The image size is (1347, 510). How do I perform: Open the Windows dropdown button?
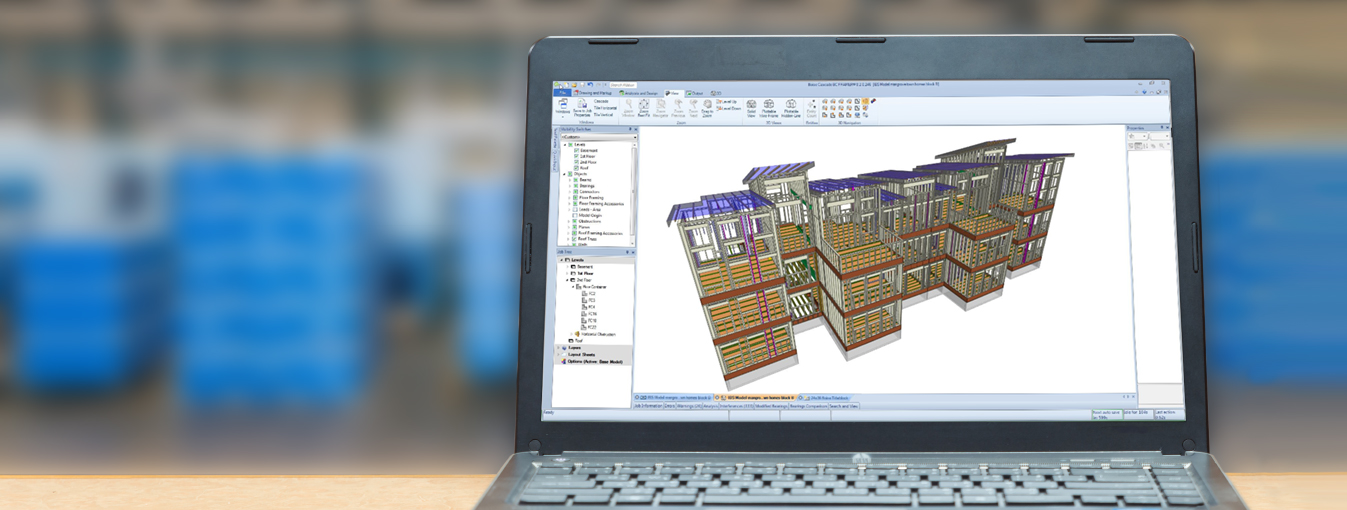tap(563, 109)
